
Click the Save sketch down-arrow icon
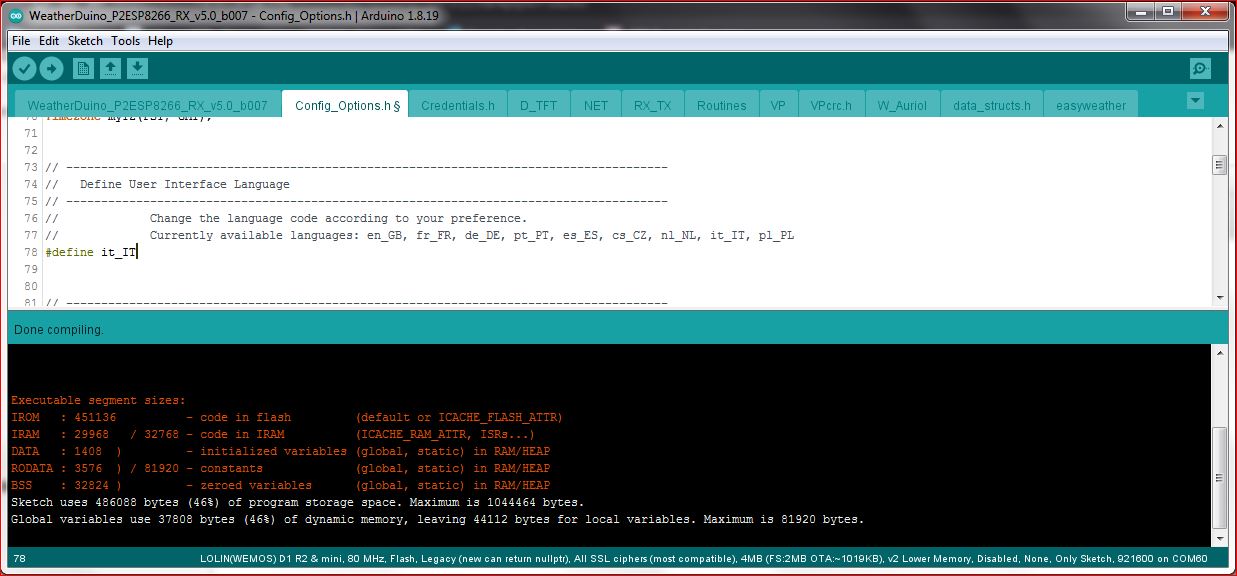[x=138, y=69]
